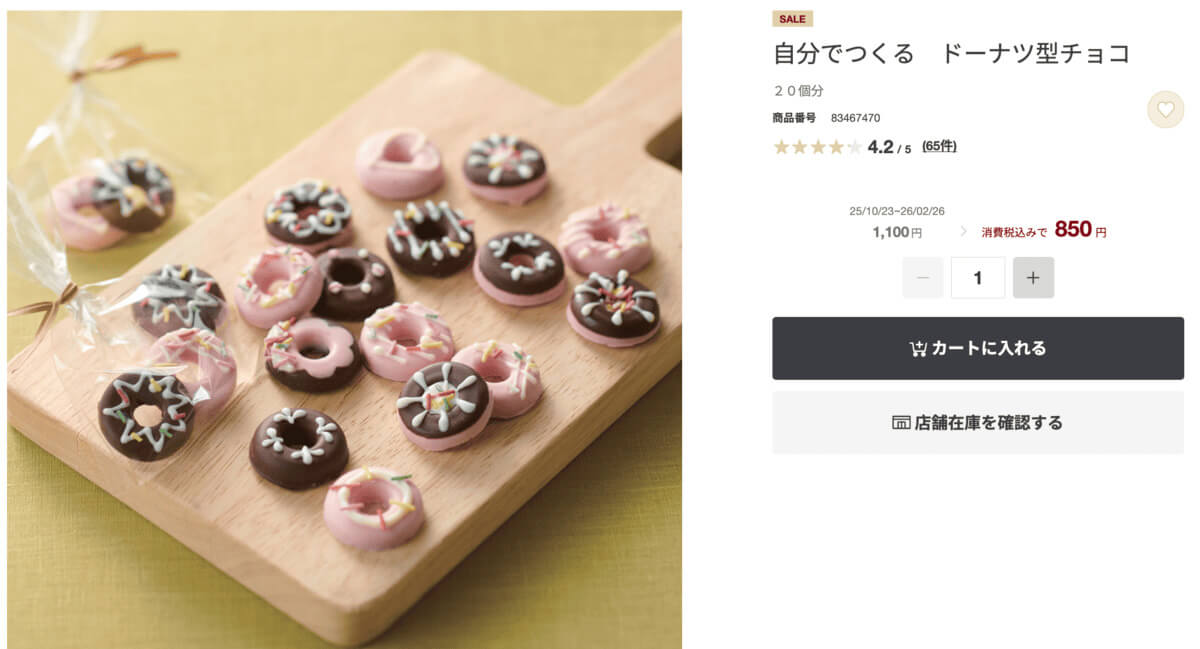Increase quantity with the plus stepper
Image resolution: width=1200 pixels, height=649 pixels.
click(x=1034, y=277)
